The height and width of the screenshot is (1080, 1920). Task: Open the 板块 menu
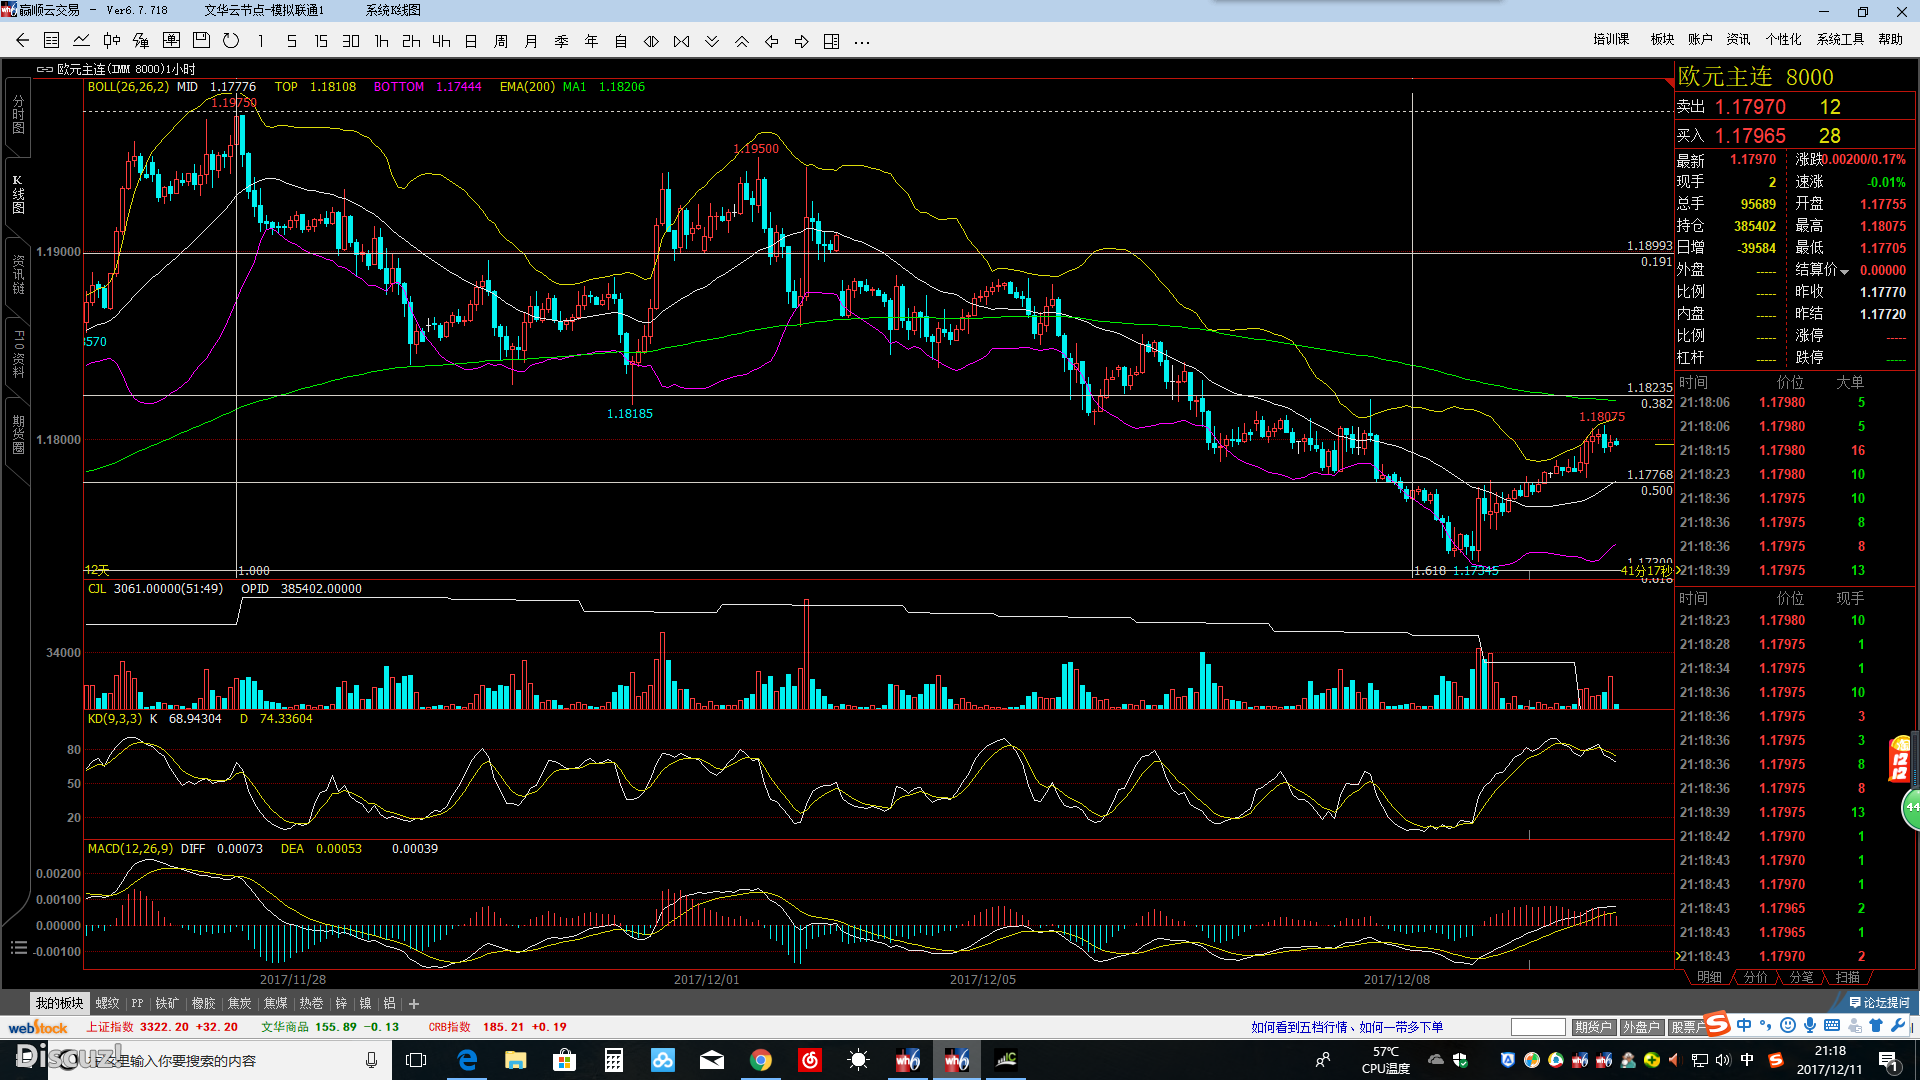tap(1662, 39)
